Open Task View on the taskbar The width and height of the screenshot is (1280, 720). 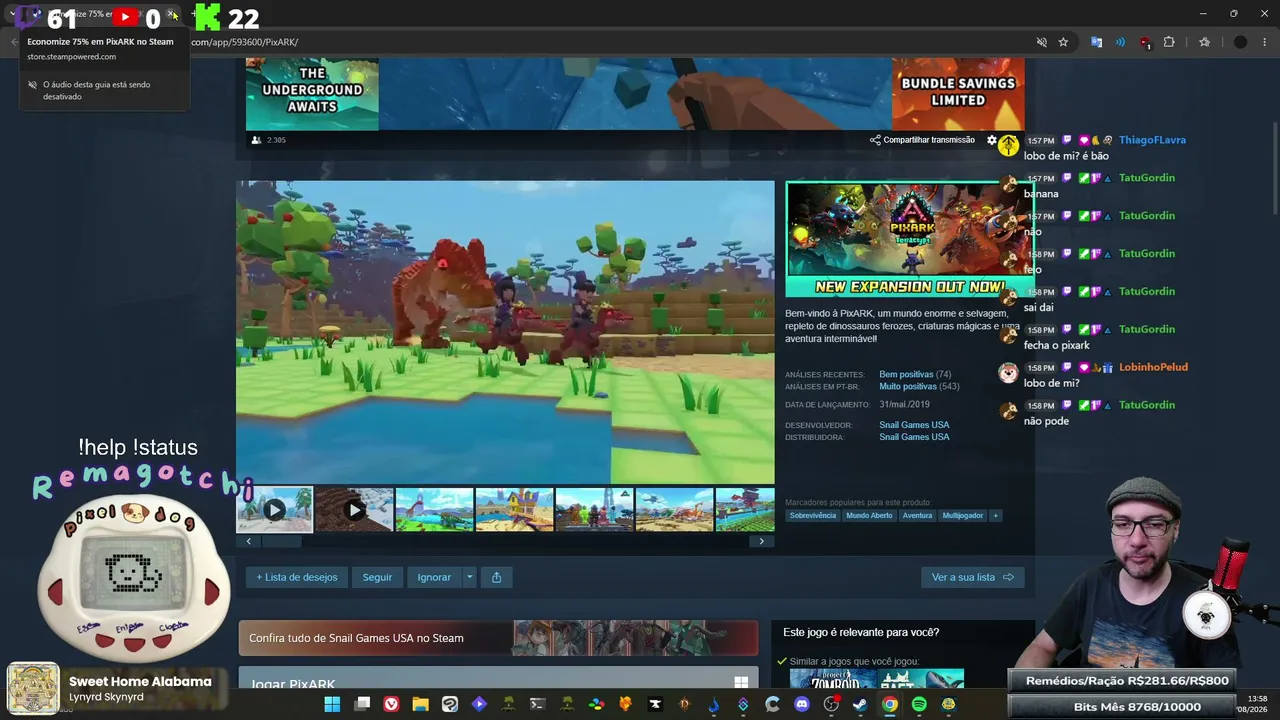(362, 704)
